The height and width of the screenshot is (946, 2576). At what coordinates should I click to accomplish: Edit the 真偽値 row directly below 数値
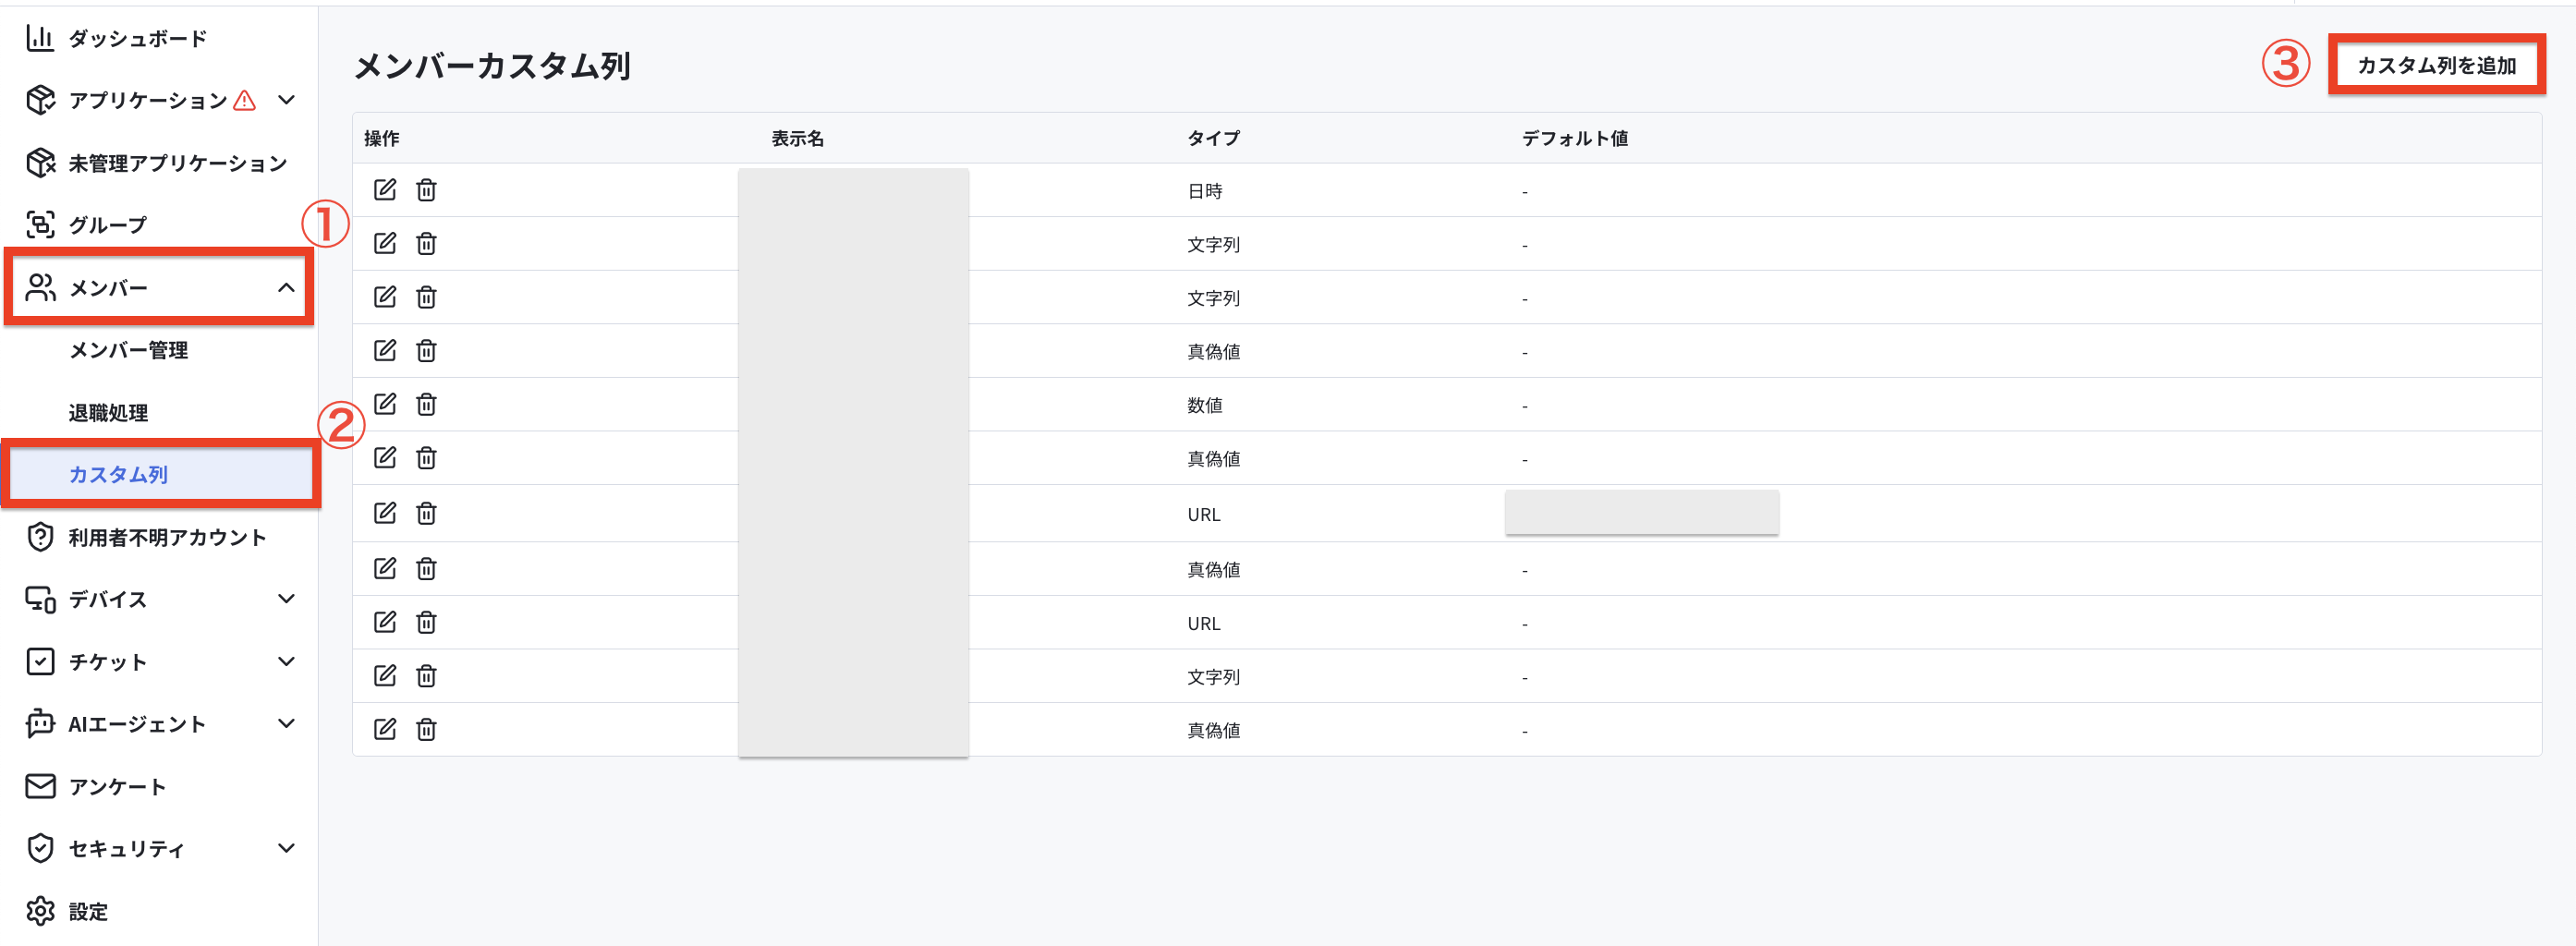coord(385,458)
